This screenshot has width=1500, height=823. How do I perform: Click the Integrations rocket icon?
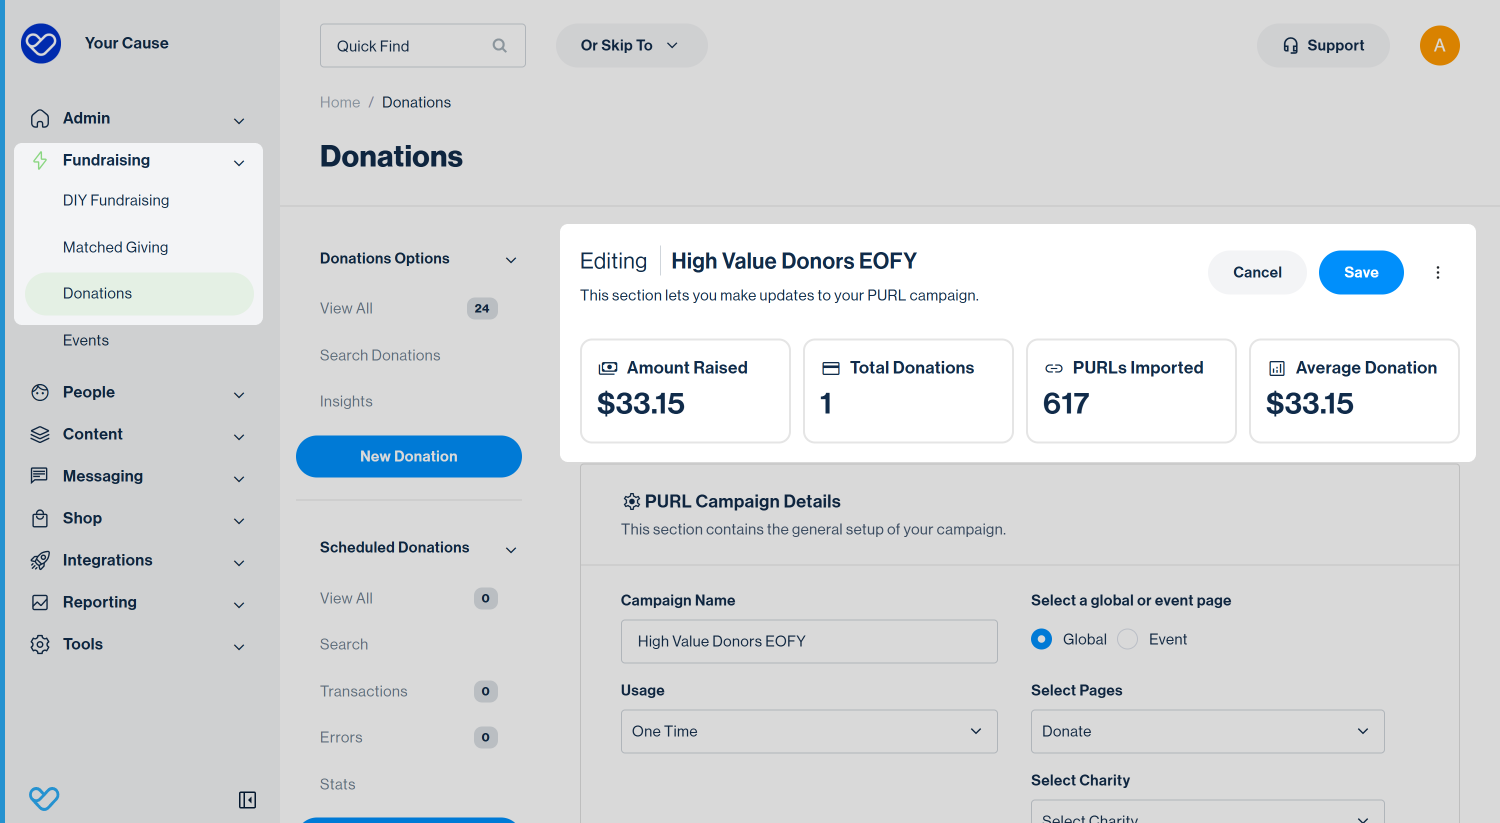click(x=40, y=561)
